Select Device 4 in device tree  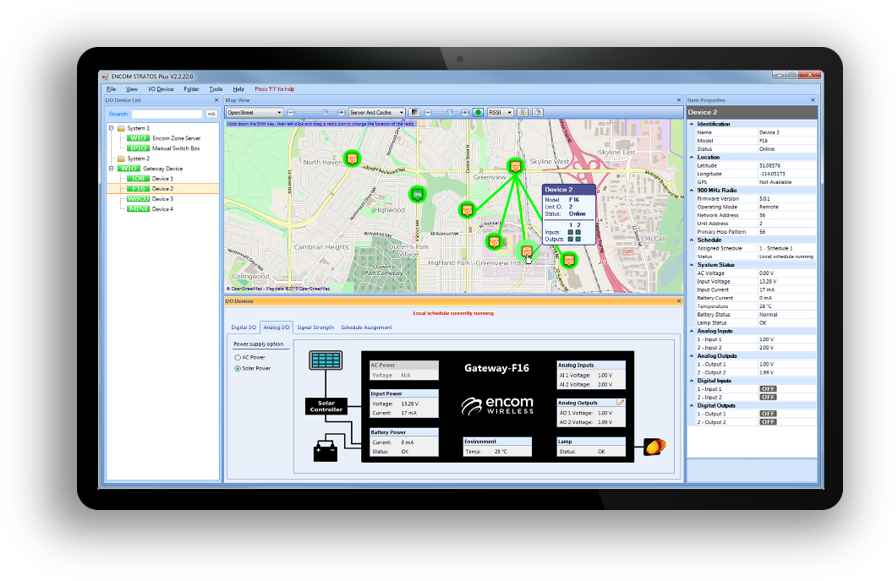tap(162, 209)
